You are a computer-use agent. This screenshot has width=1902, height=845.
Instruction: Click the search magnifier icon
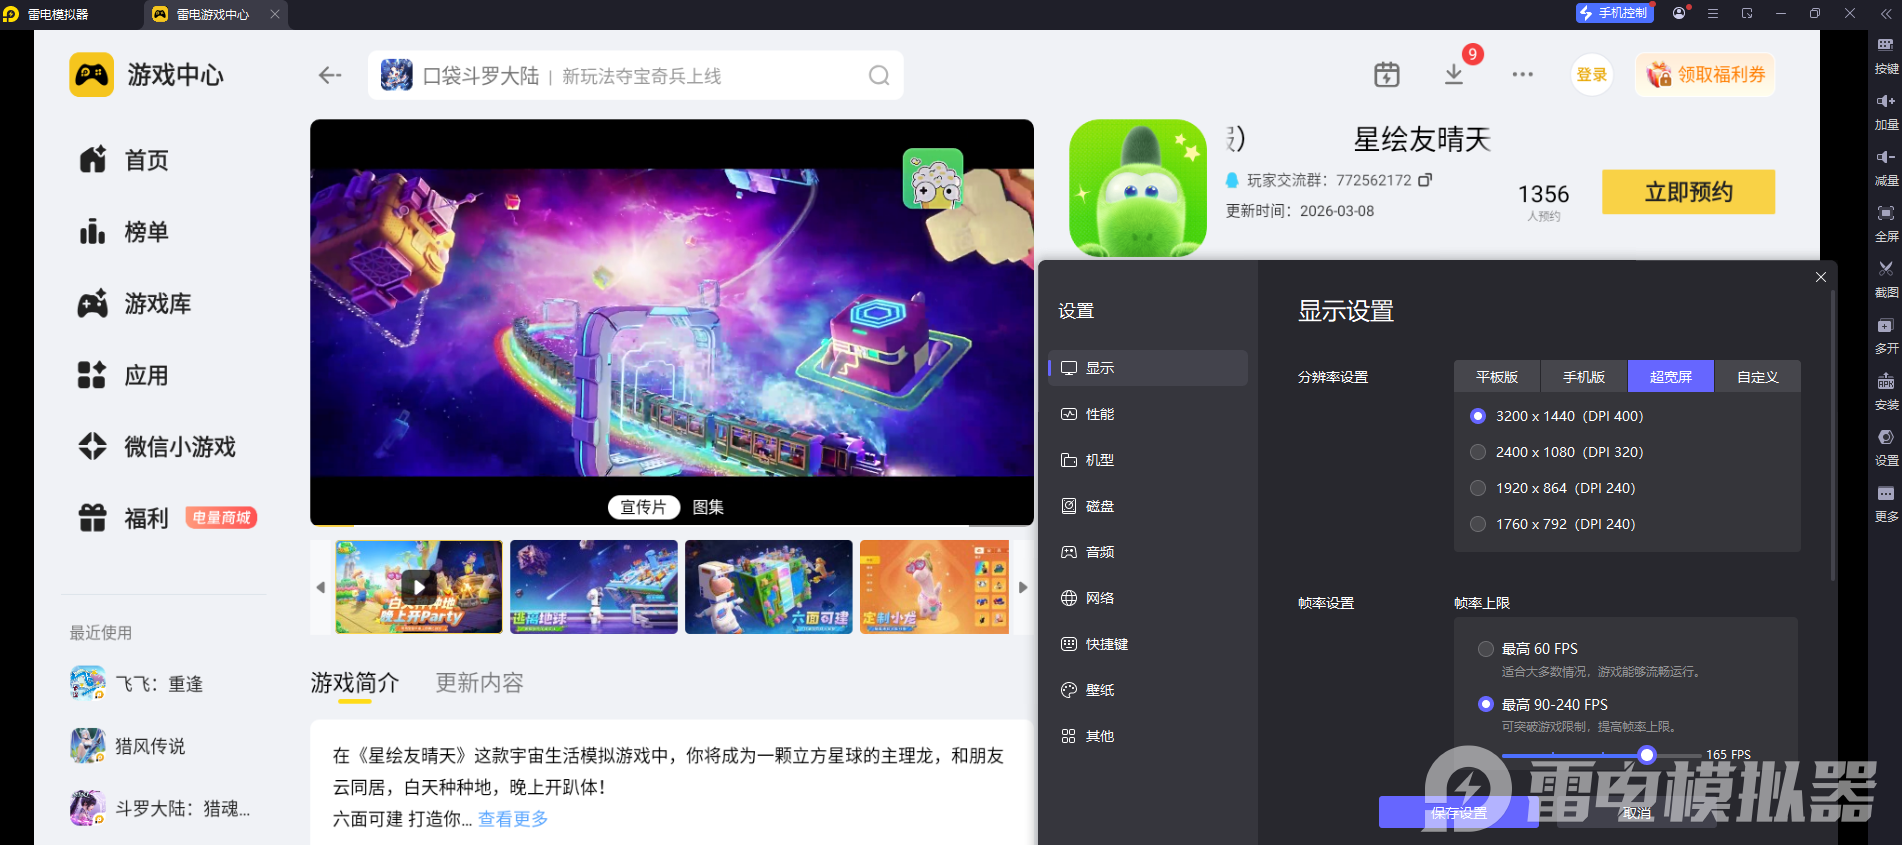pos(879,75)
